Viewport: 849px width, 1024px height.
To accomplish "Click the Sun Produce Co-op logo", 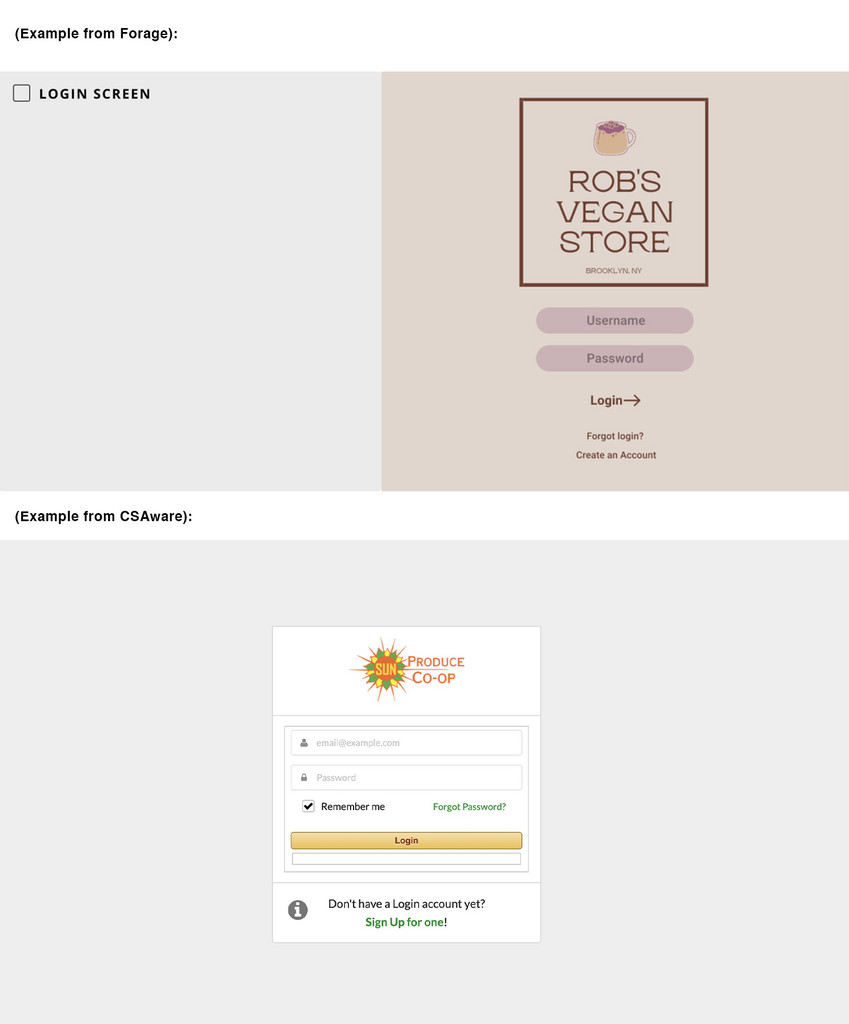I will [x=407, y=669].
